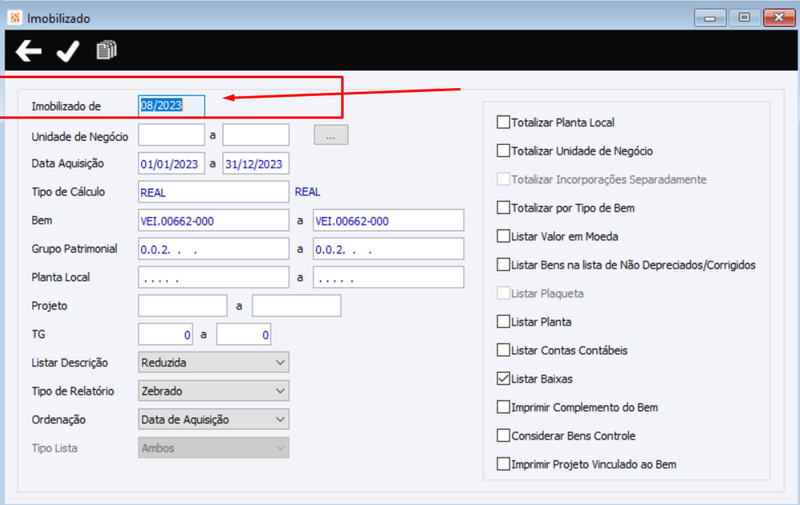Screen dimensions: 800x505
Task: Click the copy documents toolbar icon
Action: point(107,50)
